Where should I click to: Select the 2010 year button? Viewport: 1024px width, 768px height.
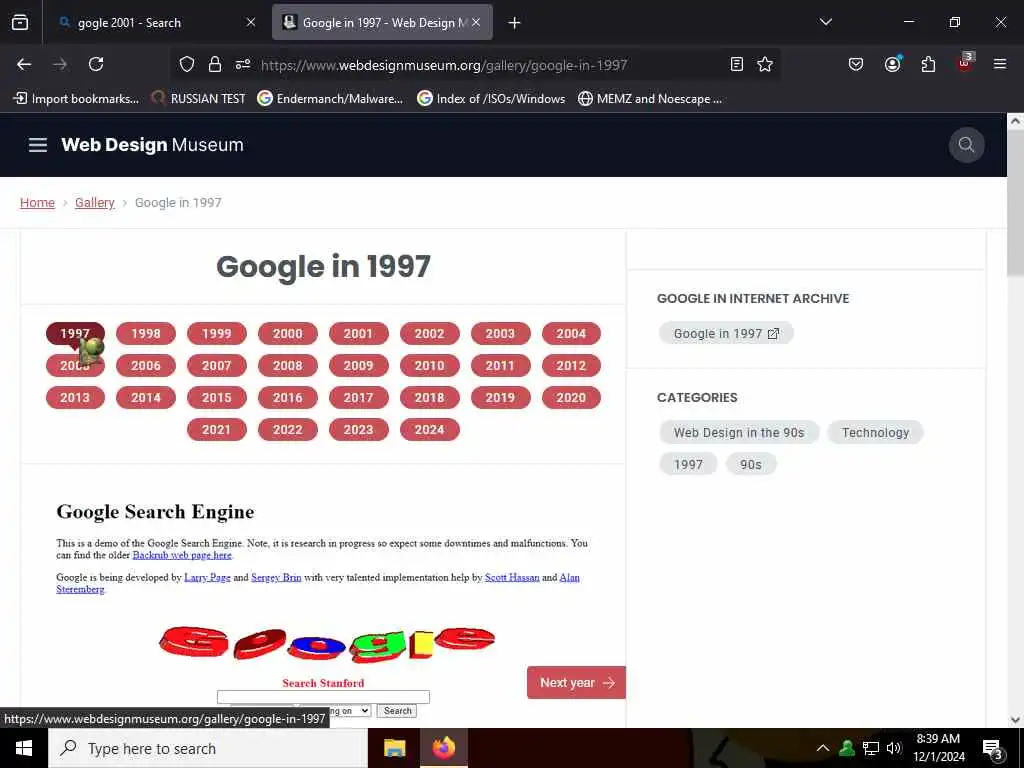pyautogui.click(x=429, y=366)
